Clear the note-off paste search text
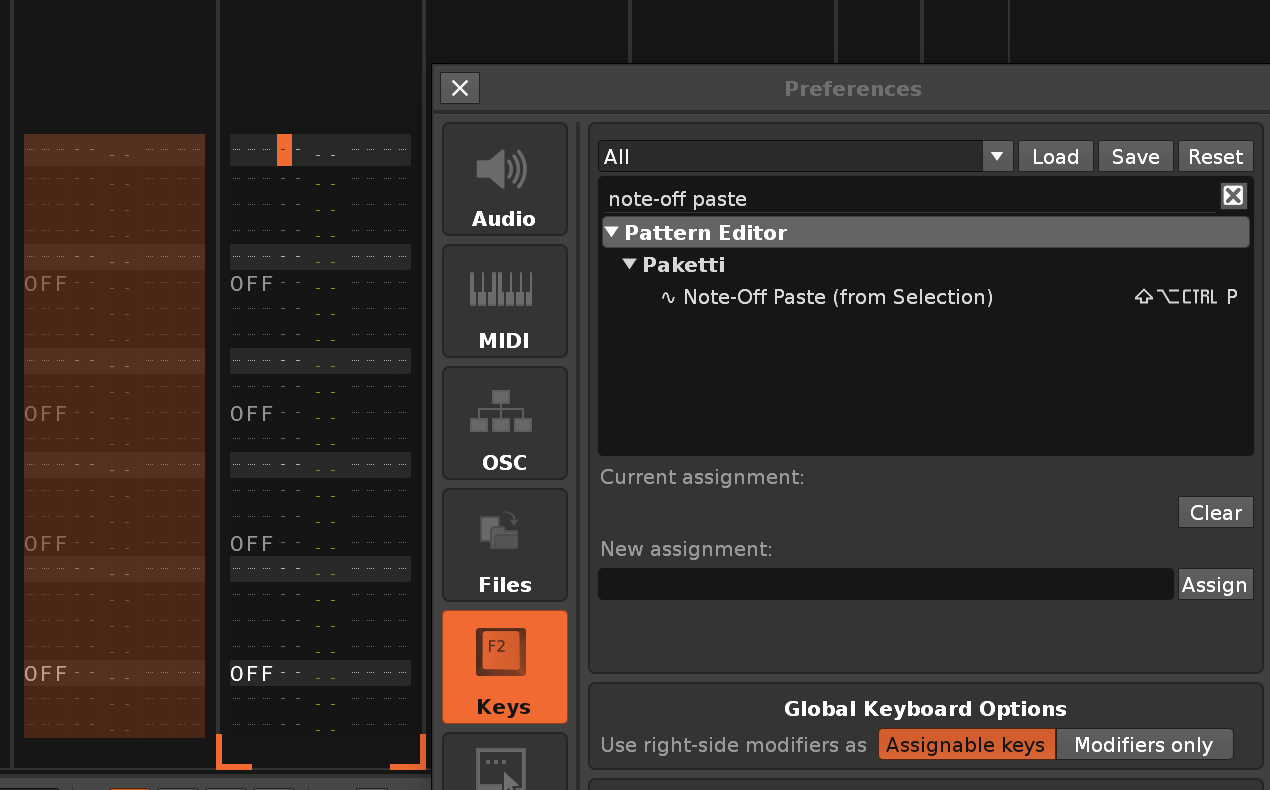The width and height of the screenshot is (1270, 790). (x=1233, y=196)
